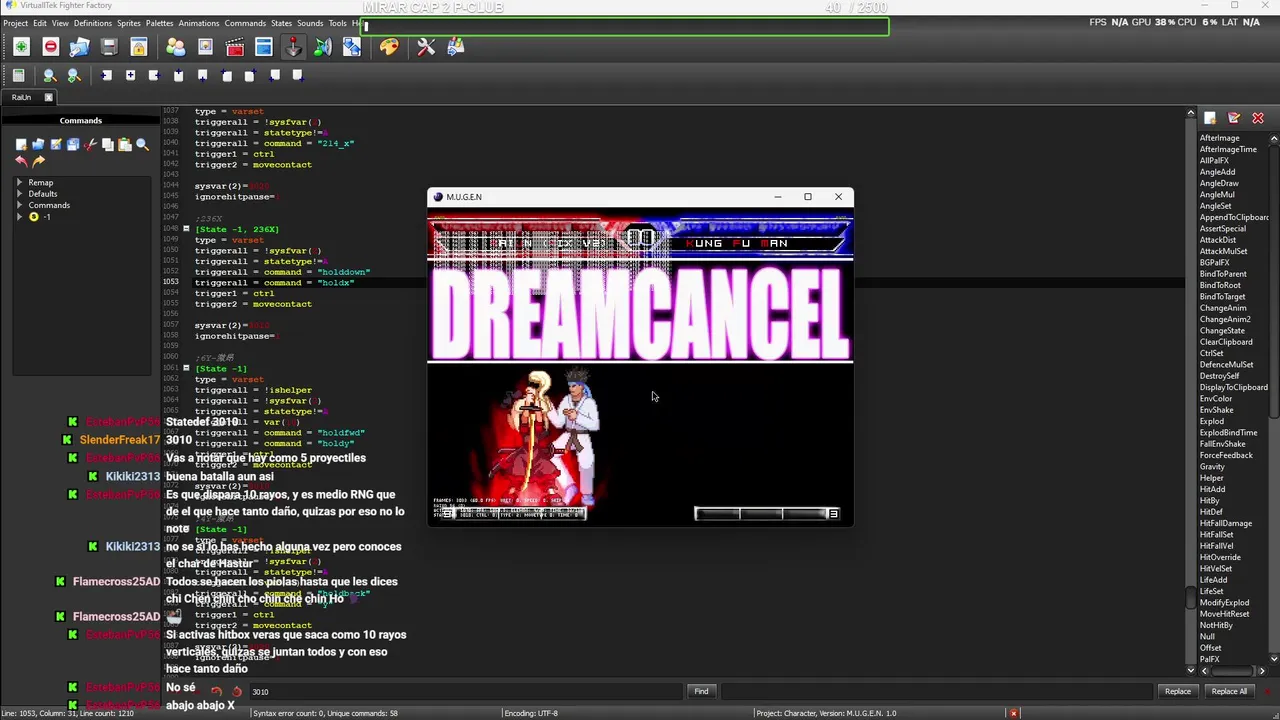Image resolution: width=1280 pixels, height=720 pixels.
Task: Open the Definitions menu
Action: 93,23
